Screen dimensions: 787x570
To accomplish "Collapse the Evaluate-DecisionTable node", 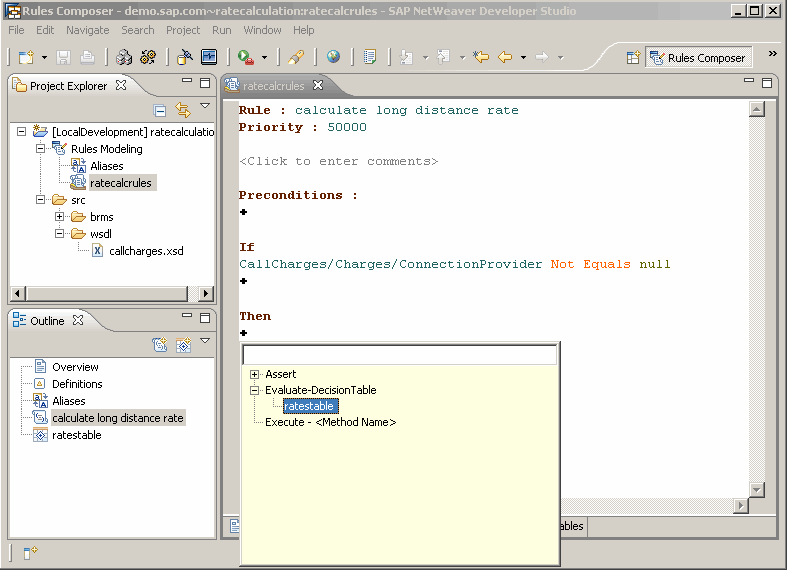I will [254, 390].
